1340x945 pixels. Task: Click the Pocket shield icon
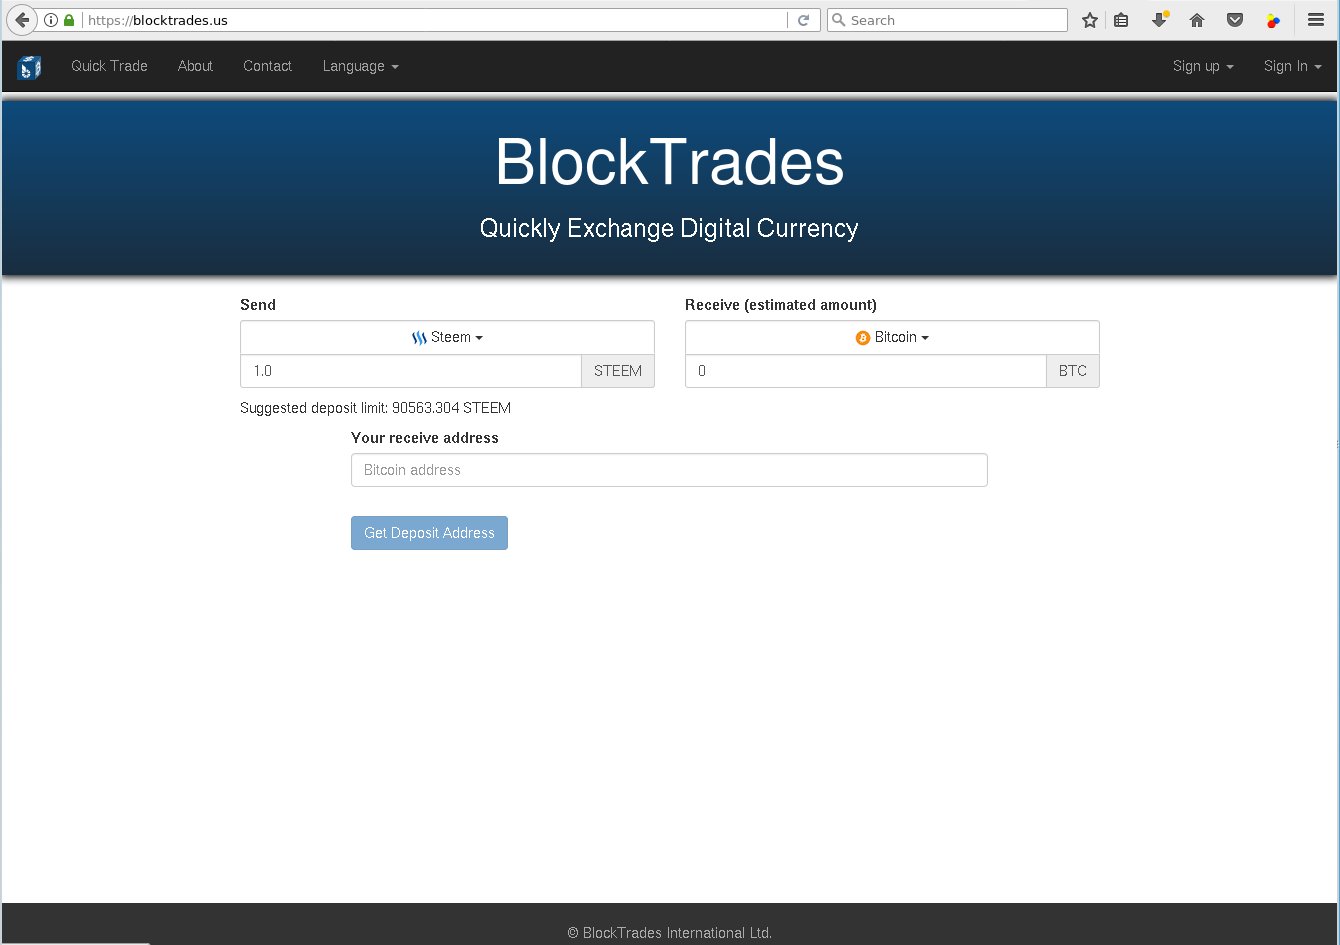click(1235, 20)
